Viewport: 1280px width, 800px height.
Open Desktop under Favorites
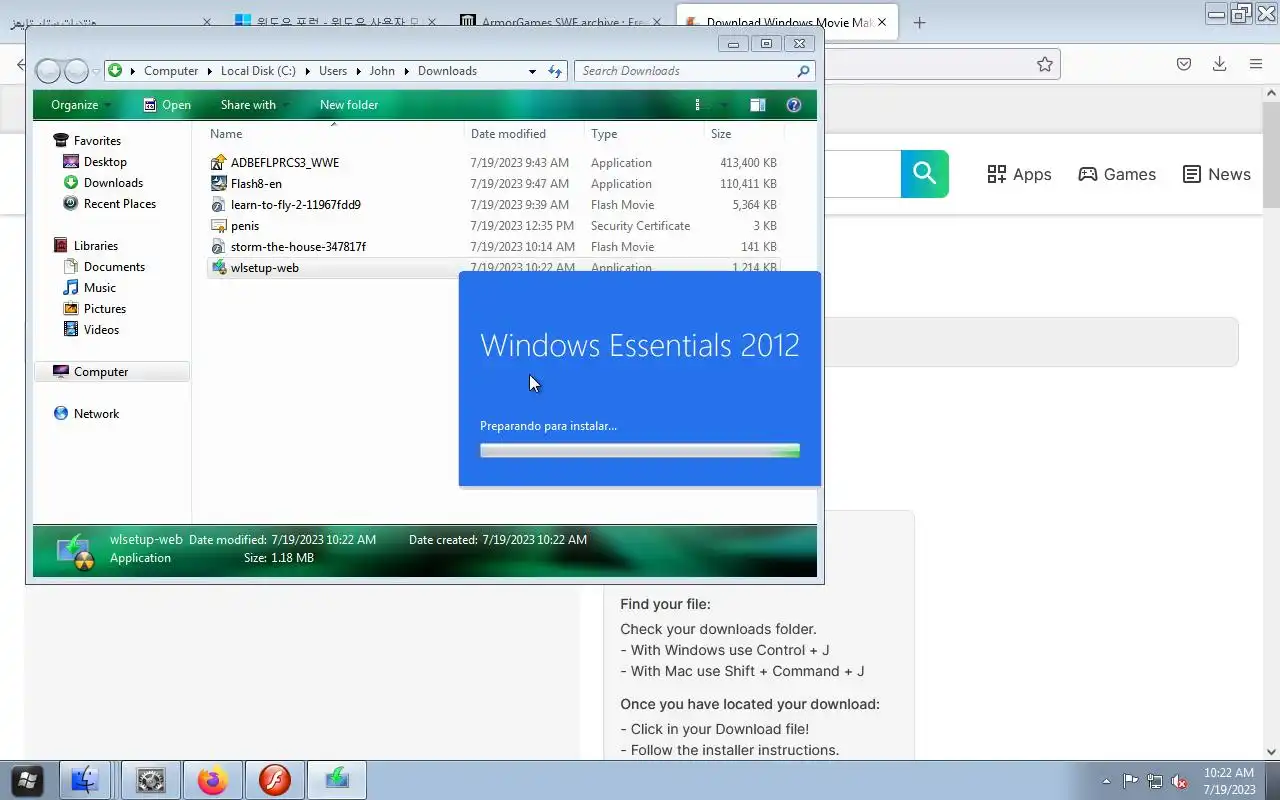[105, 162]
